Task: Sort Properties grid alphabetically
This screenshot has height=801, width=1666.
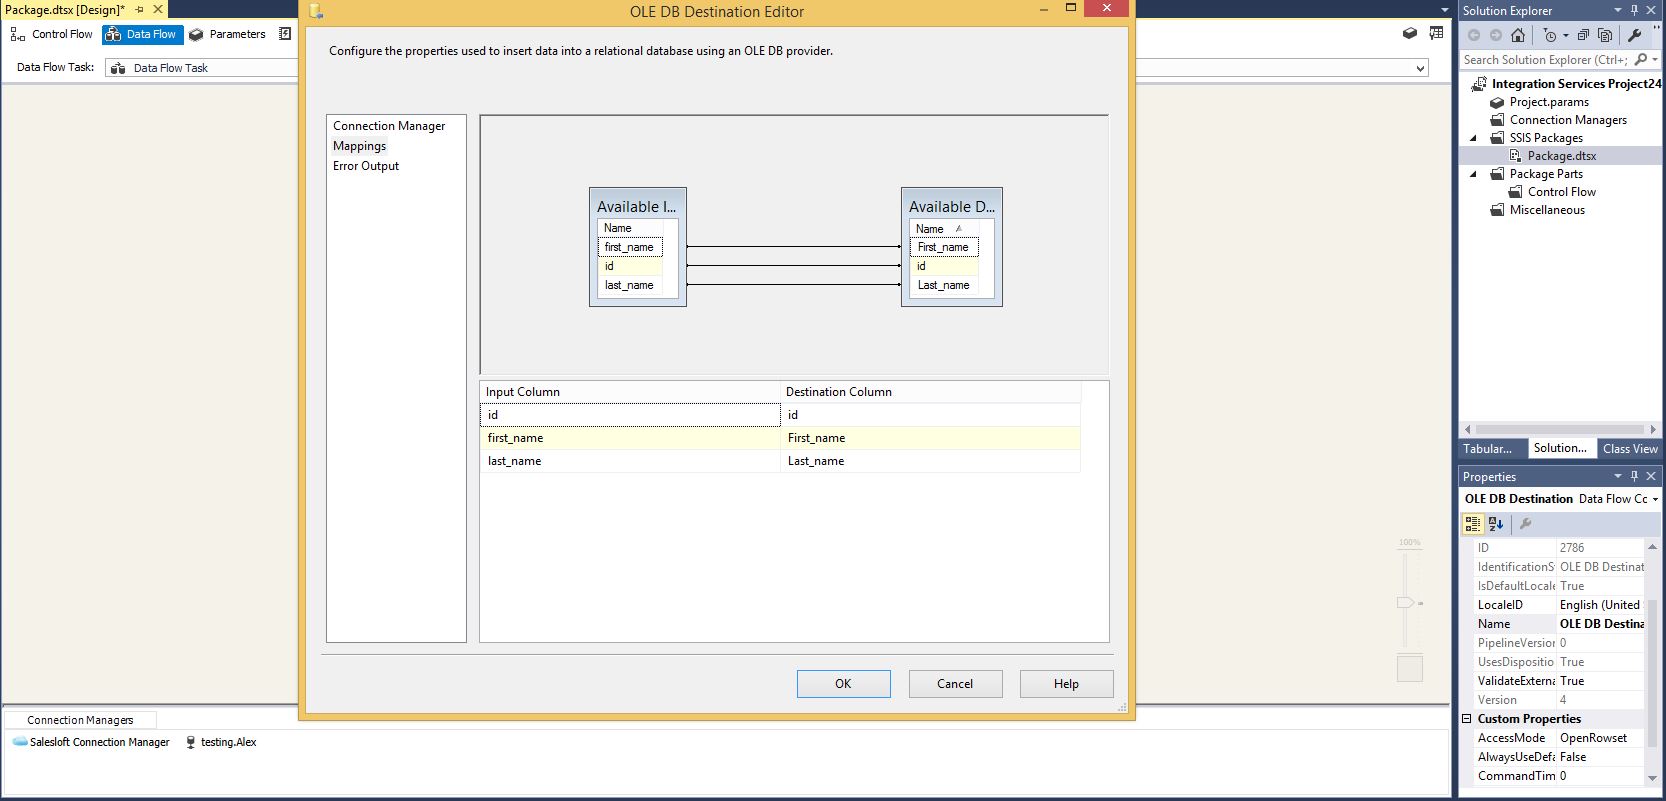Action: 1496,523
